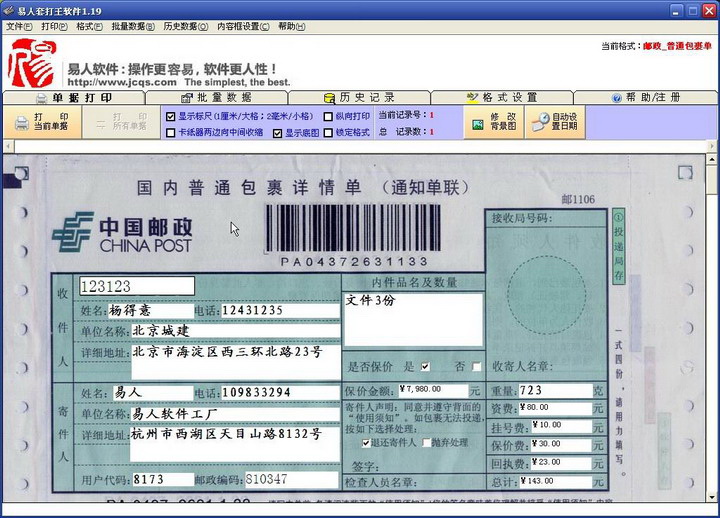
Task: Click sender address field 杭州市西湖区天目山路8132号
Action: (235, 444)
